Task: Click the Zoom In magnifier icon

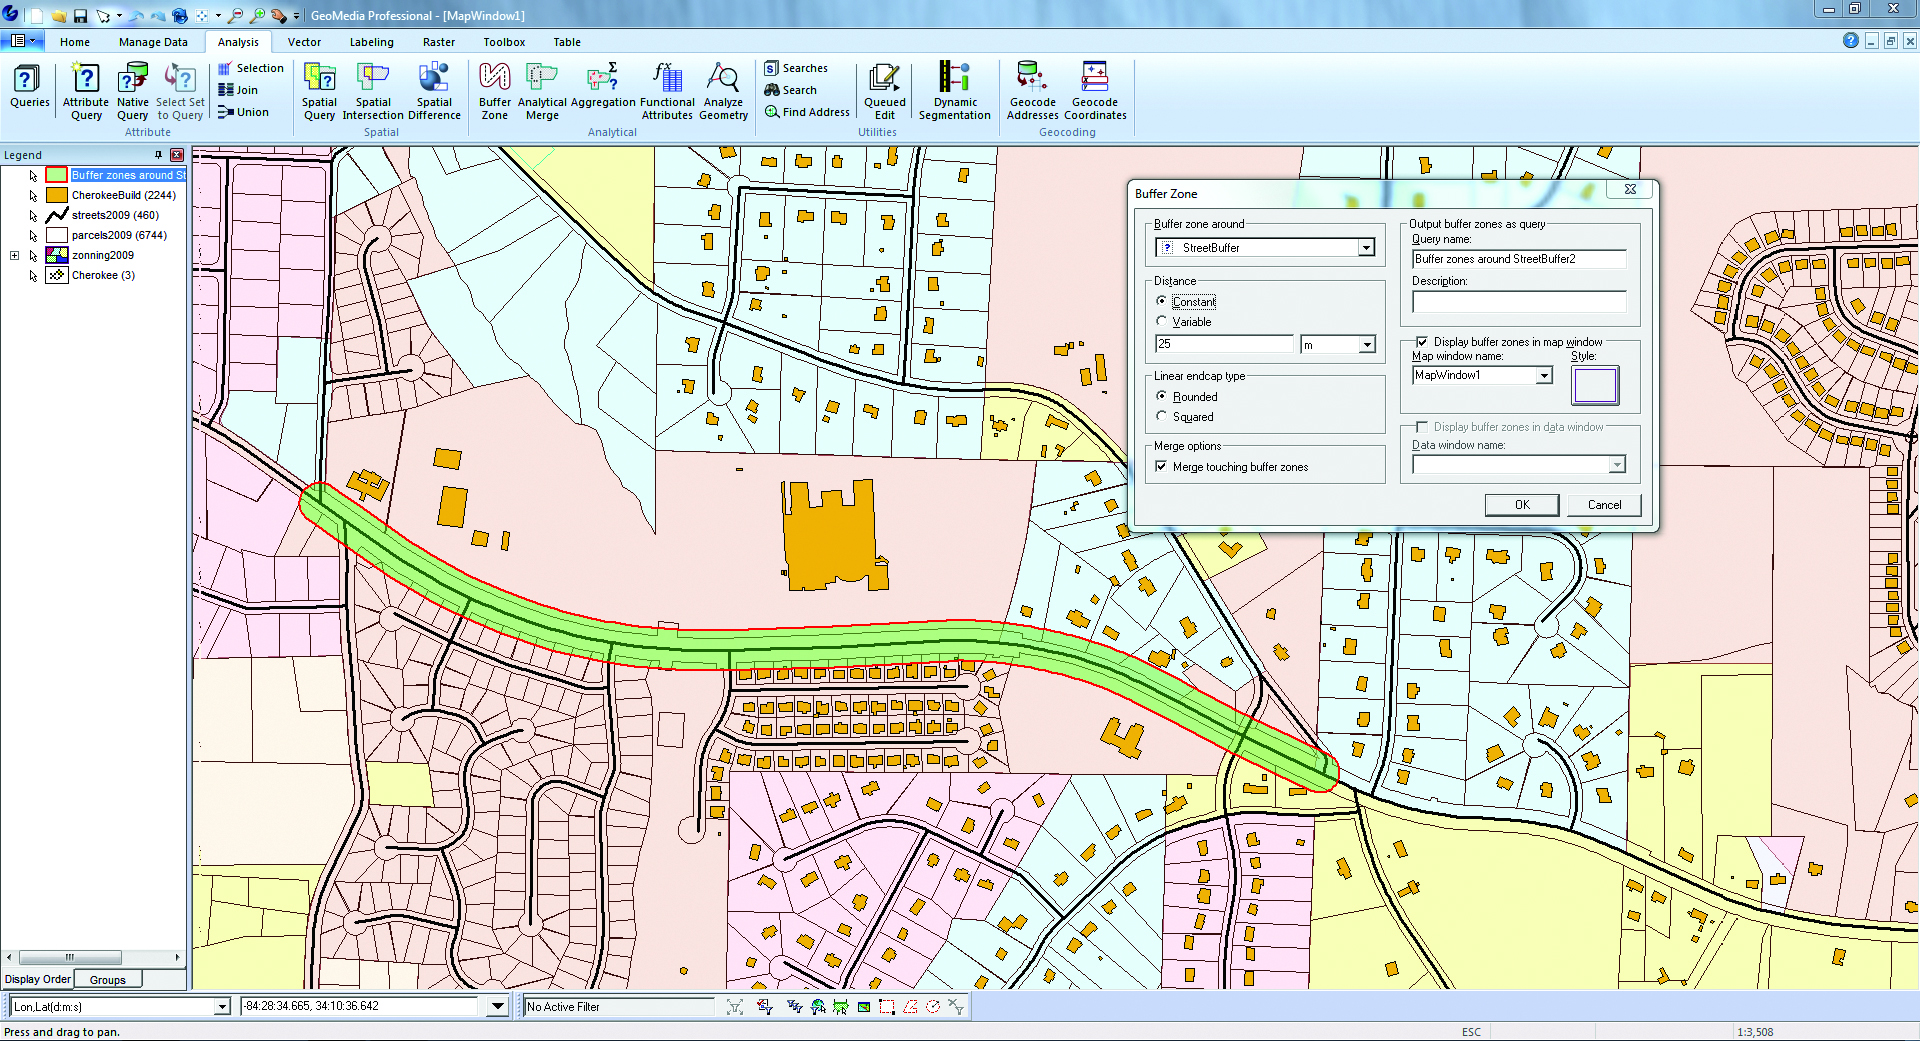Action: coord(257,16)
